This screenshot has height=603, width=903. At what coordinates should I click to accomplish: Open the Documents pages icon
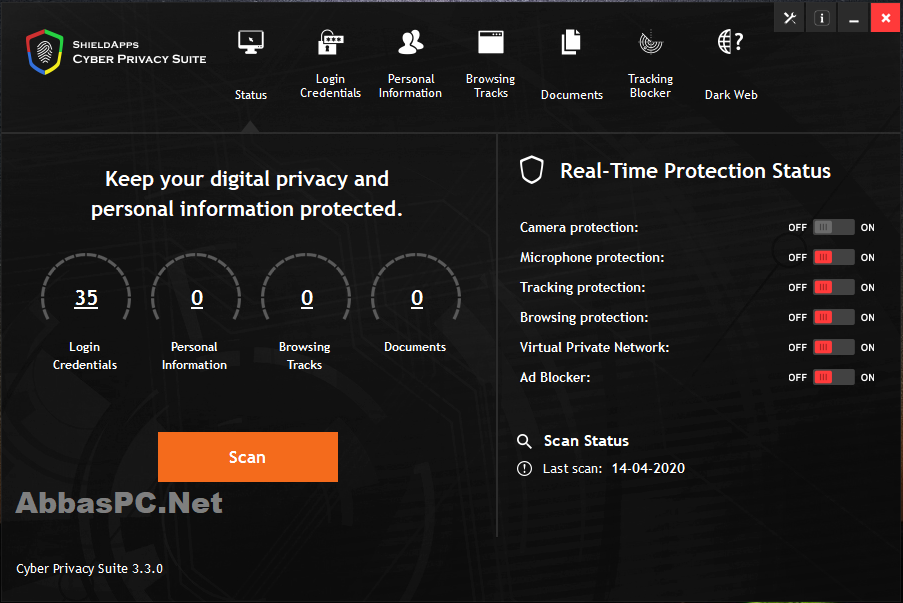(x=571, y=42)
